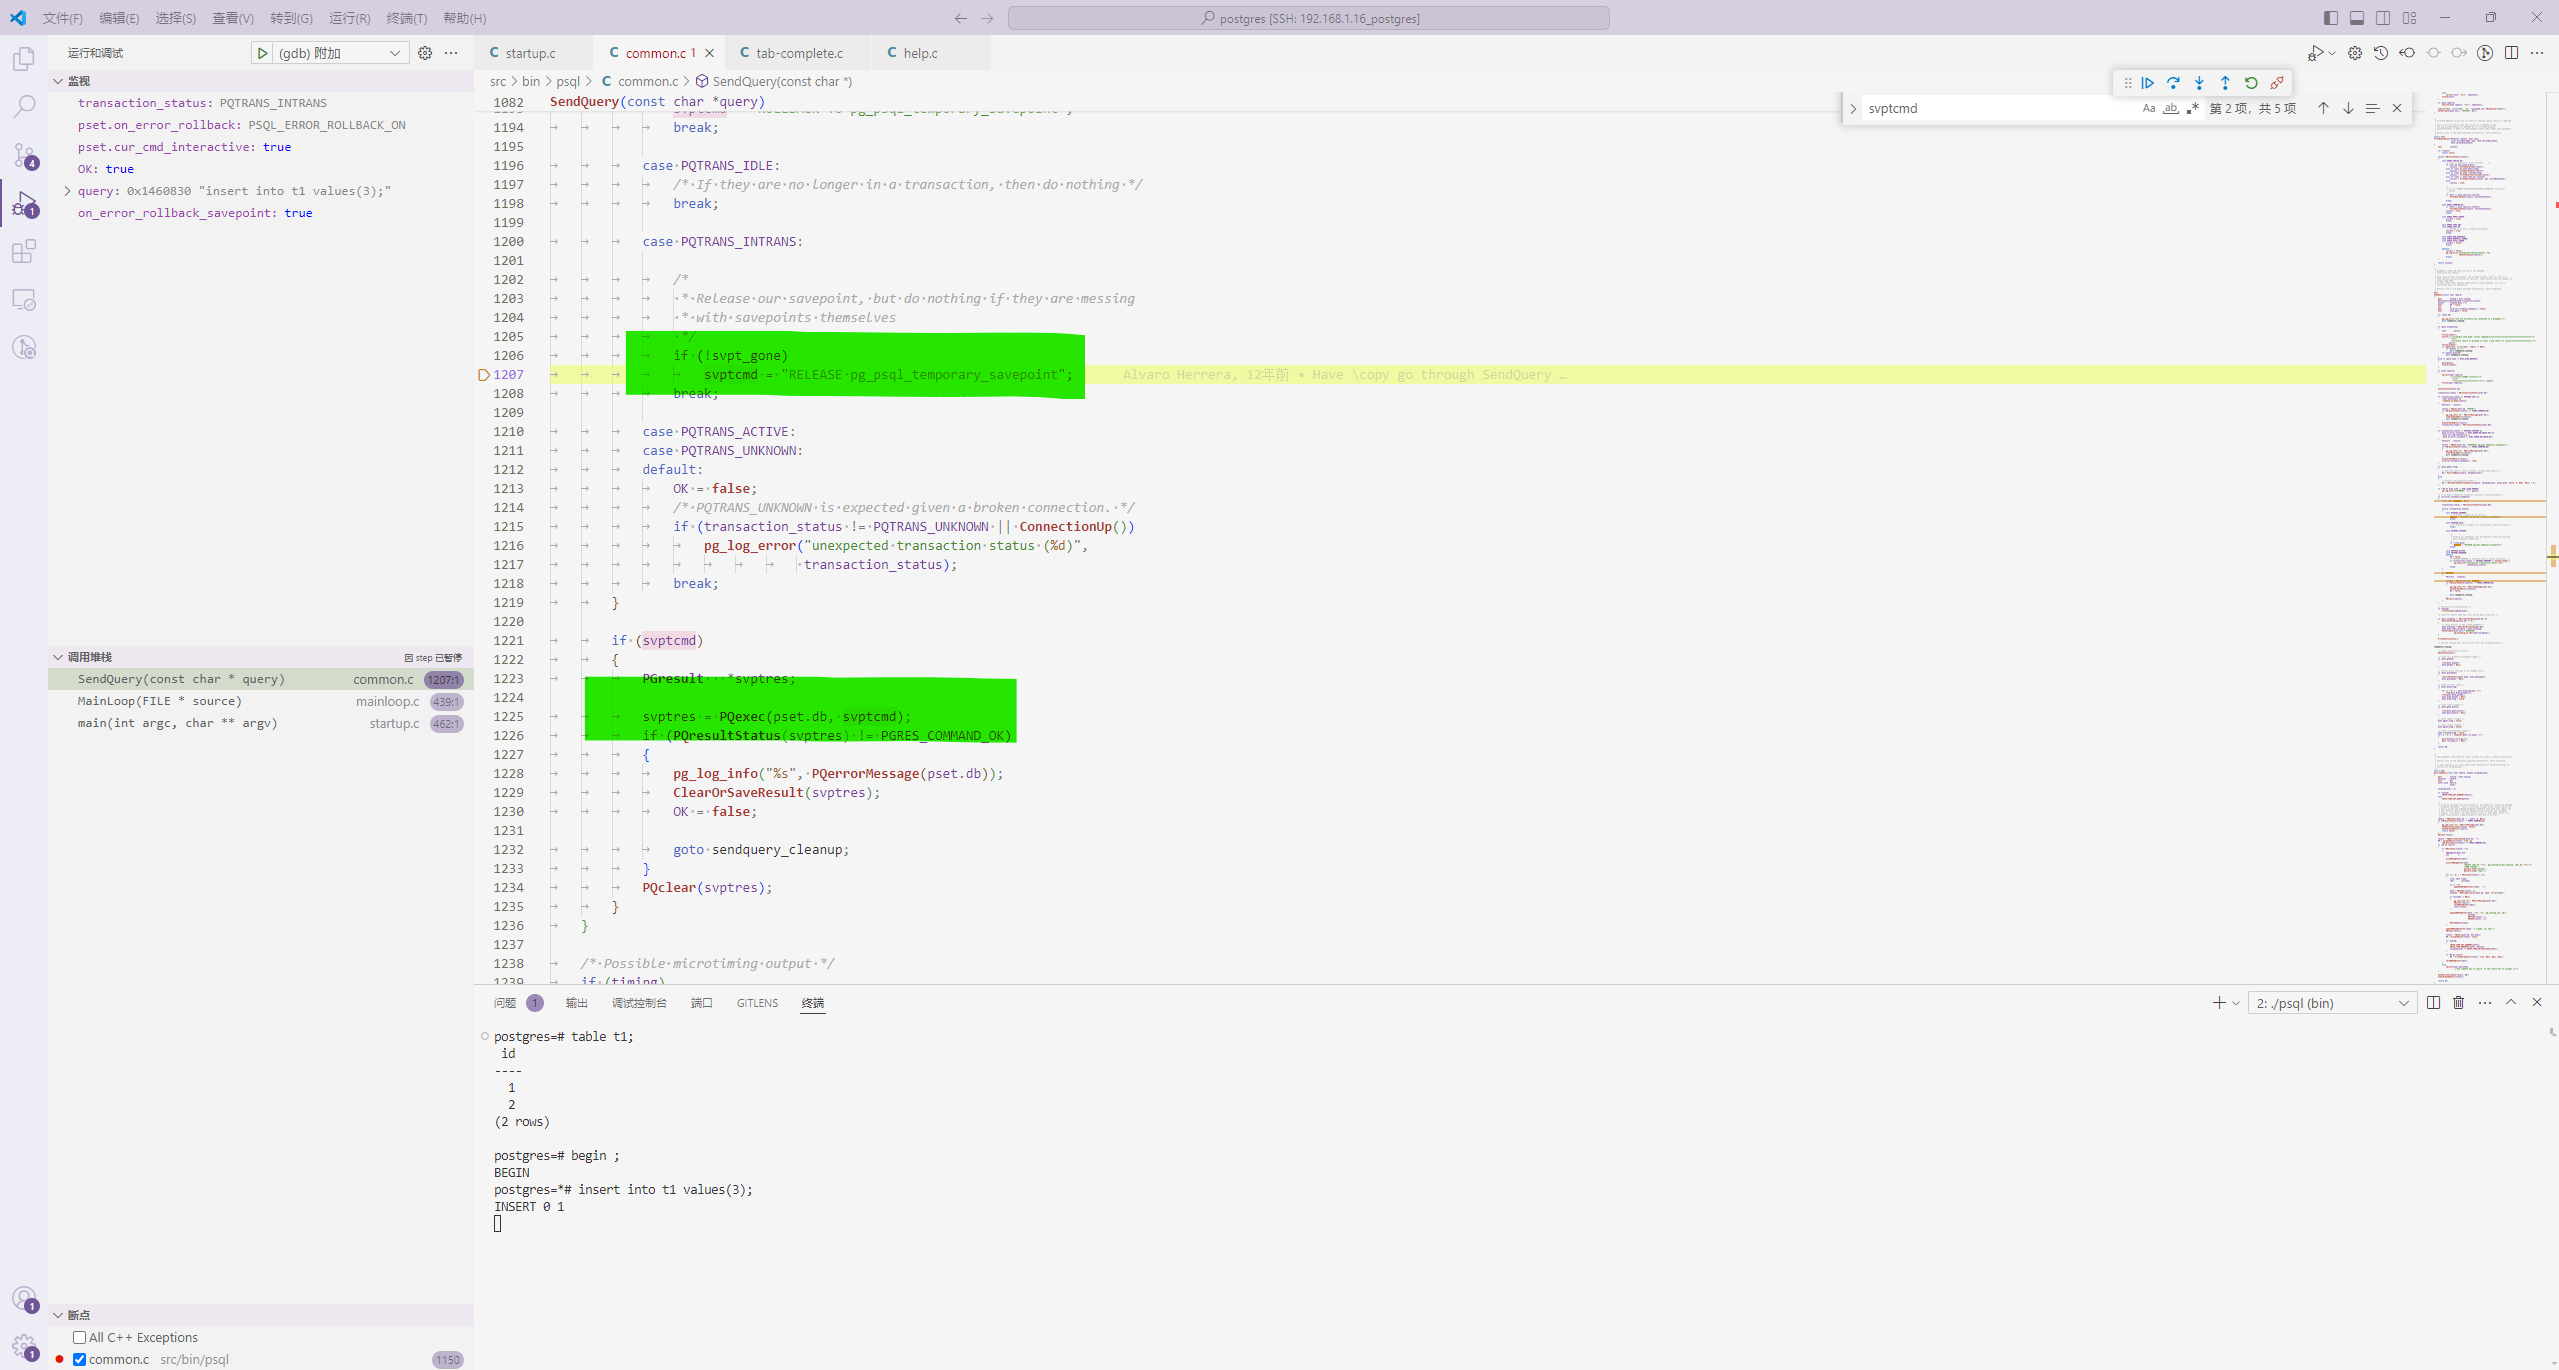Click the svptcmd find input field
The height and width of the screenshot is (1370, 2559).
(x=2000, y=108)
